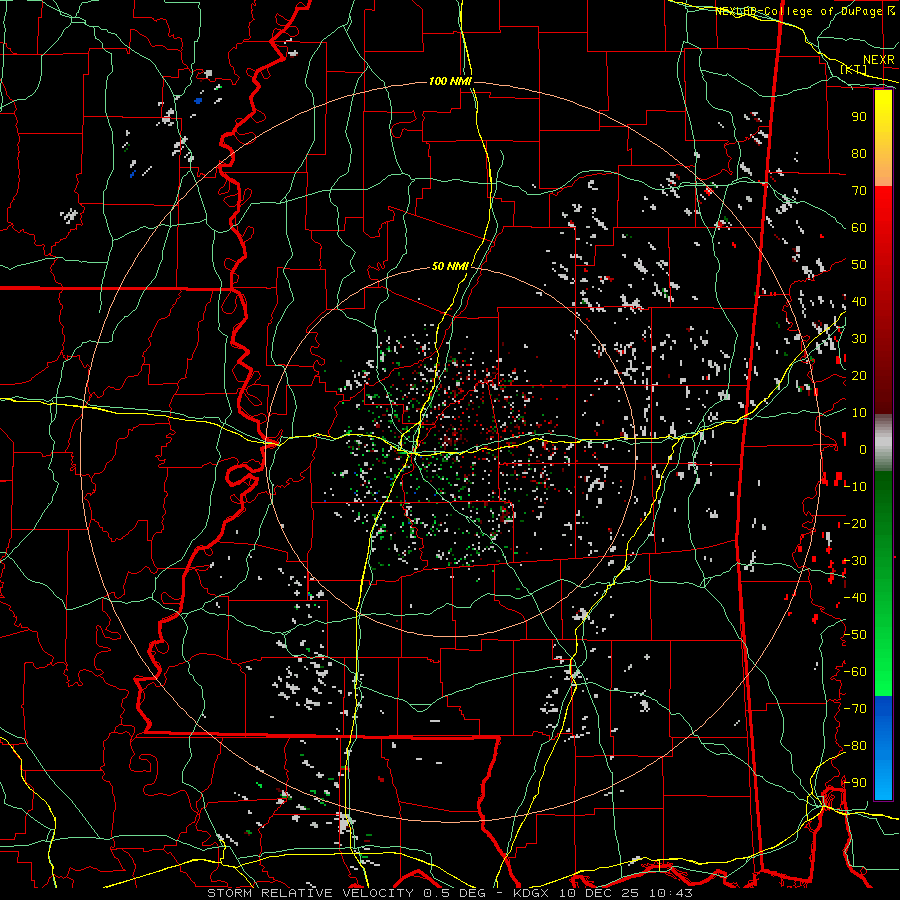The height and width of the screenshot is (900, 900).
Task: Click the bright green -60 kt color band
Action: pyautogui.click(x=883, y=672)
